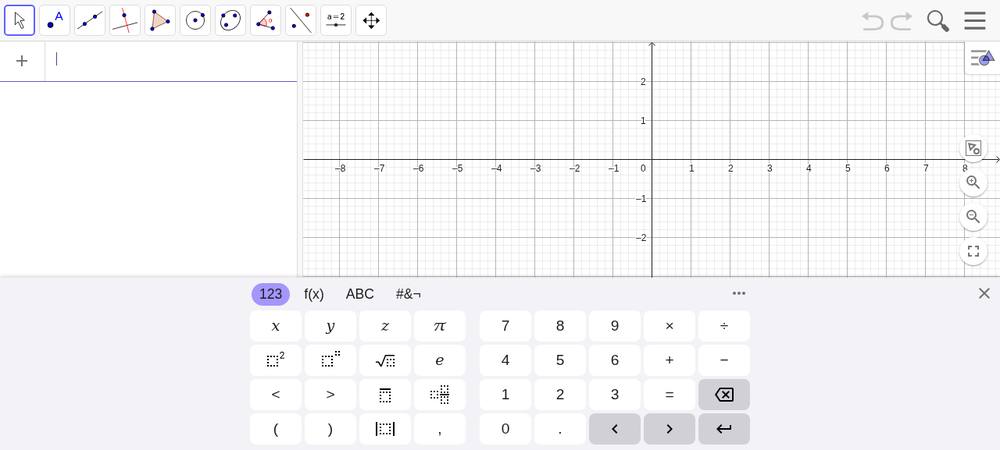The height and width of the screenshot is (450, 1000).
Task: Tap the backspace delete key
Action: pyautogui.click(x=724, y=395)
